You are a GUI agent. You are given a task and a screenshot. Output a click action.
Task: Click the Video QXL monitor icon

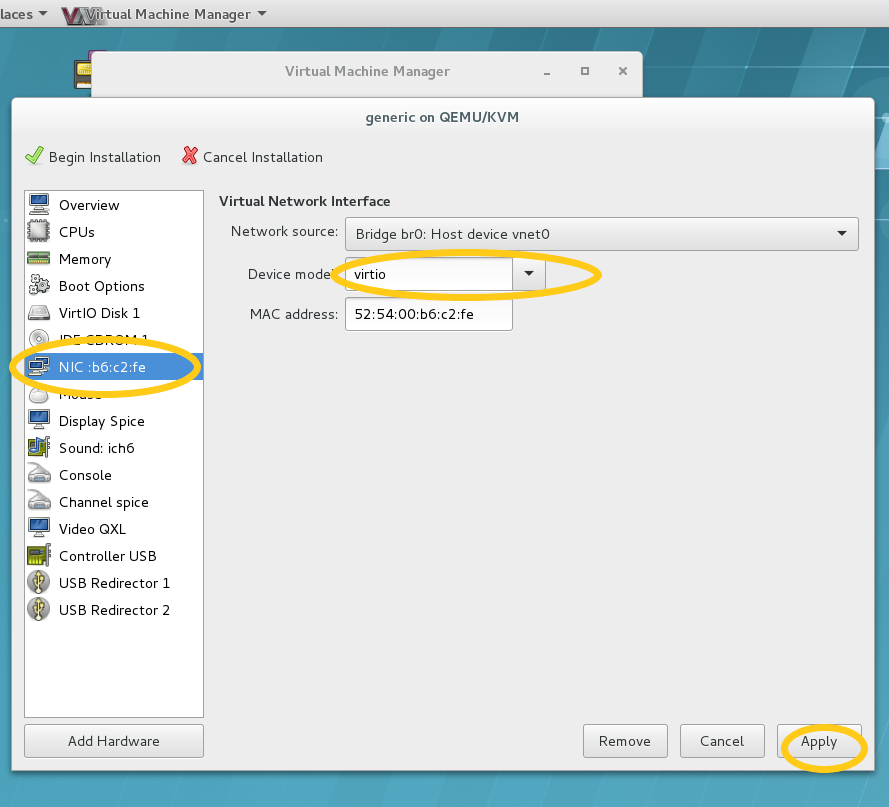(x=39, y=528)
